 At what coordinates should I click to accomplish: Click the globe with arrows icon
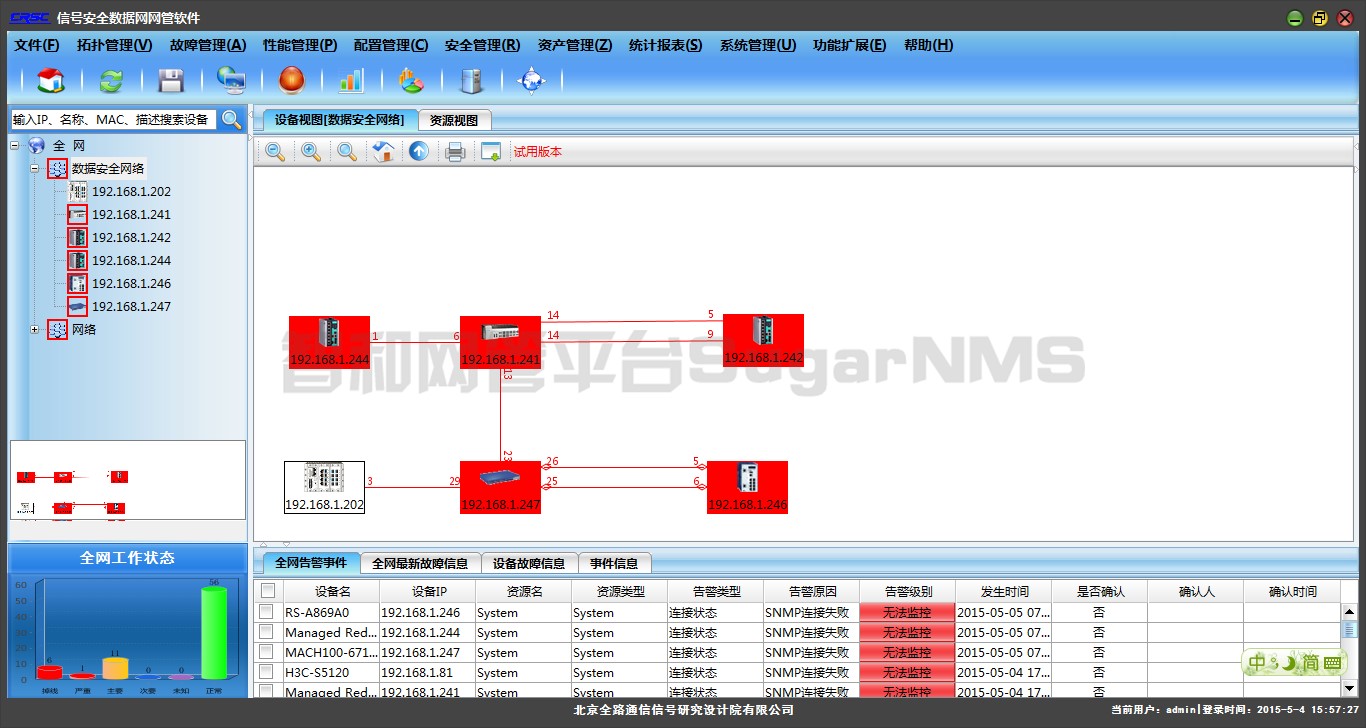click(531, 81)
